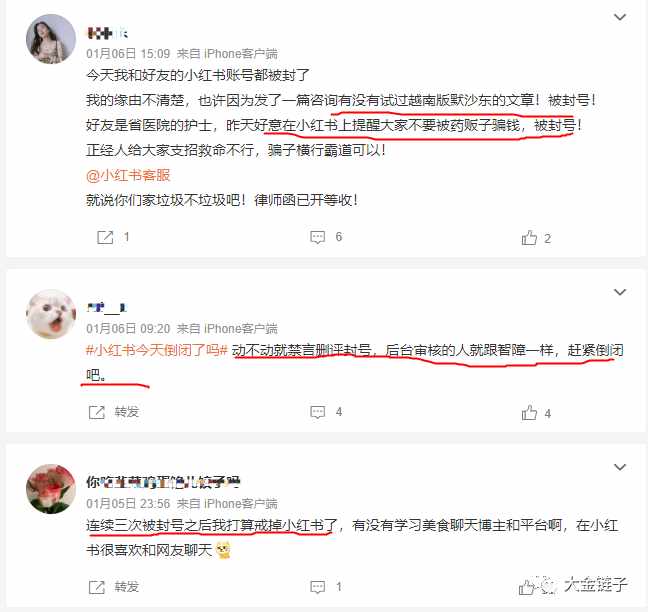Click repost icon on 09:20 post

[x=97, y=412]
